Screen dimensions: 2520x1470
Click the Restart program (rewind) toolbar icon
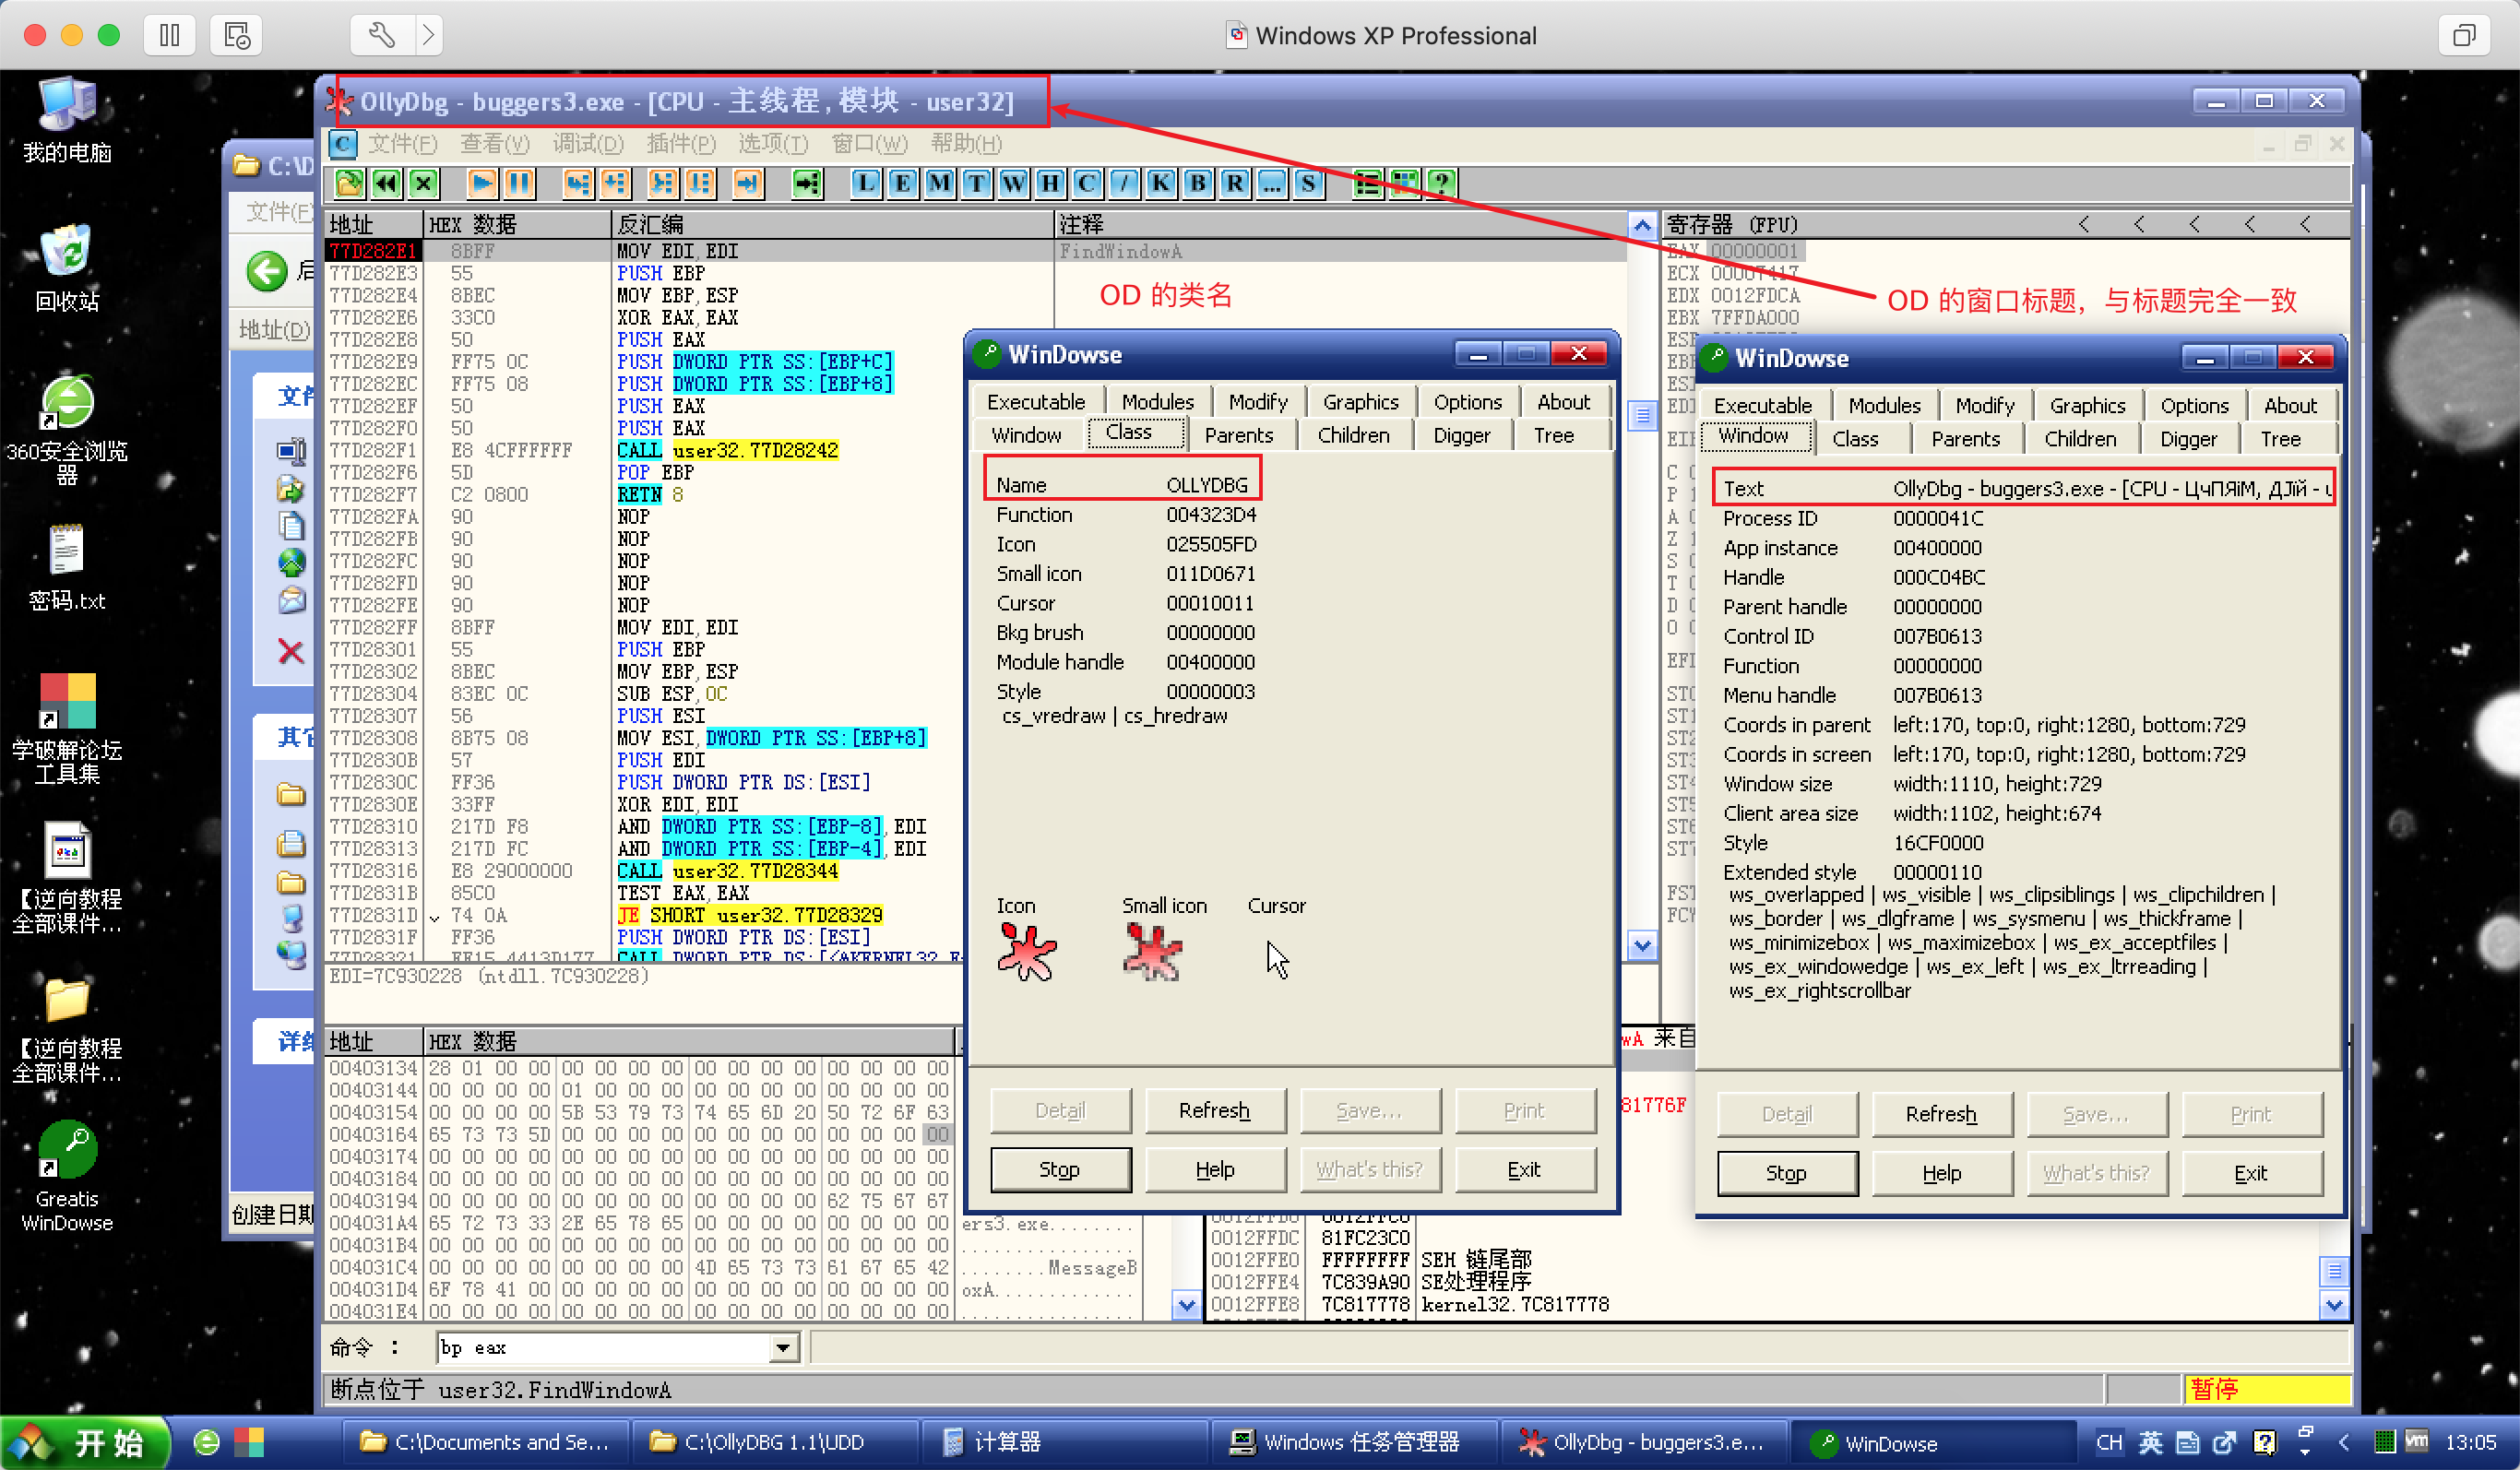pyautogui.click(x=386, y=183)
